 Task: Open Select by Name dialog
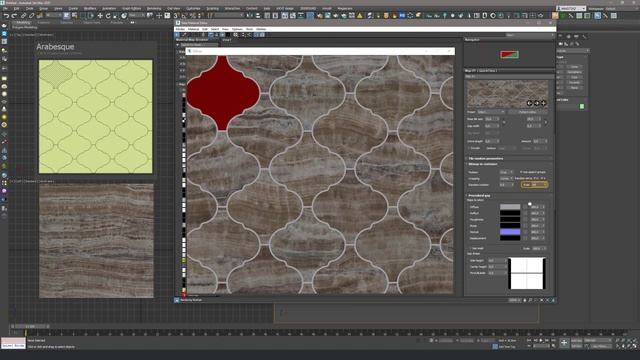tap(74, 16)
